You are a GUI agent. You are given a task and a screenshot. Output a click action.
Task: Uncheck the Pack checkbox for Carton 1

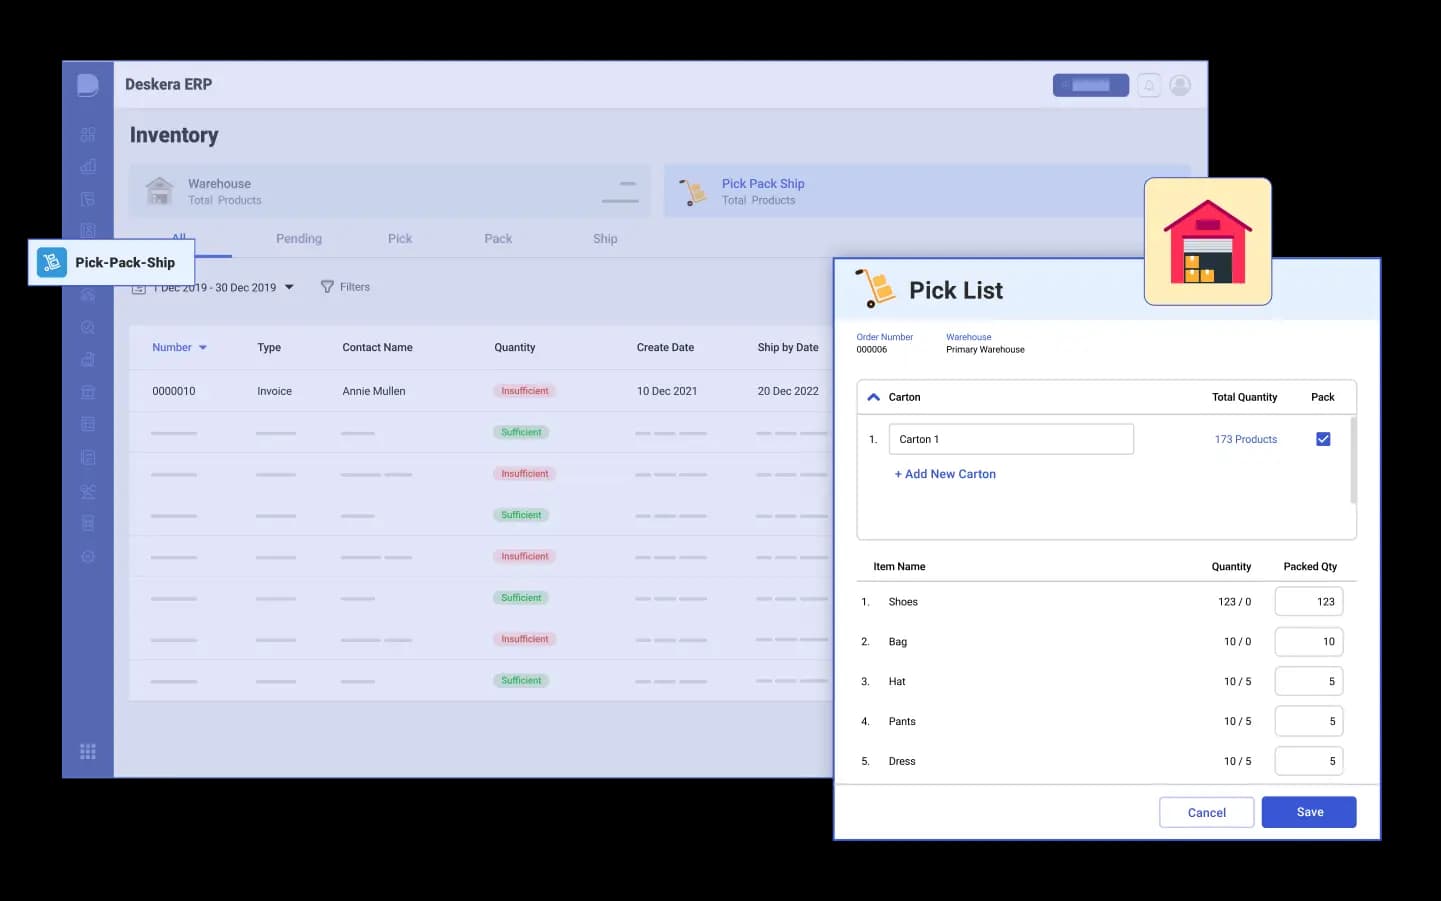tap(1323, 439)
